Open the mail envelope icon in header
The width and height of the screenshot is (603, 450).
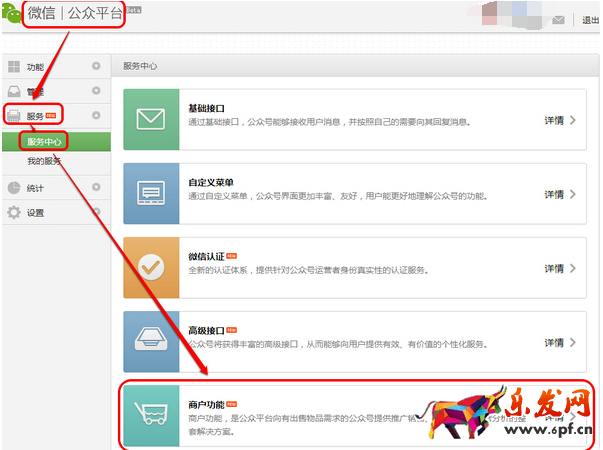(558, 20)
